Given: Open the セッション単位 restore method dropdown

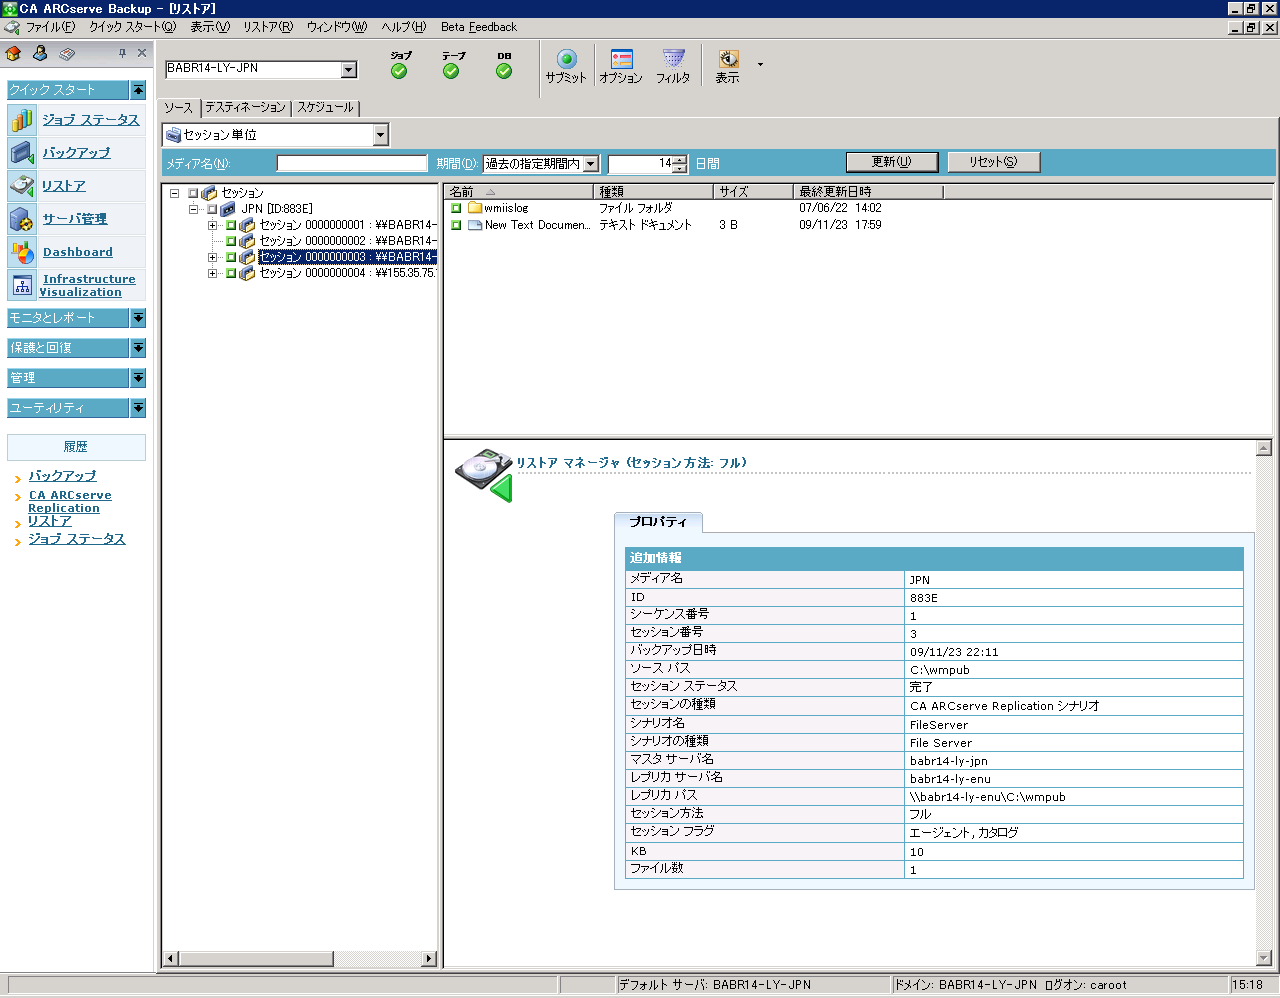Looking at the screenshot, I should point(380,135).
